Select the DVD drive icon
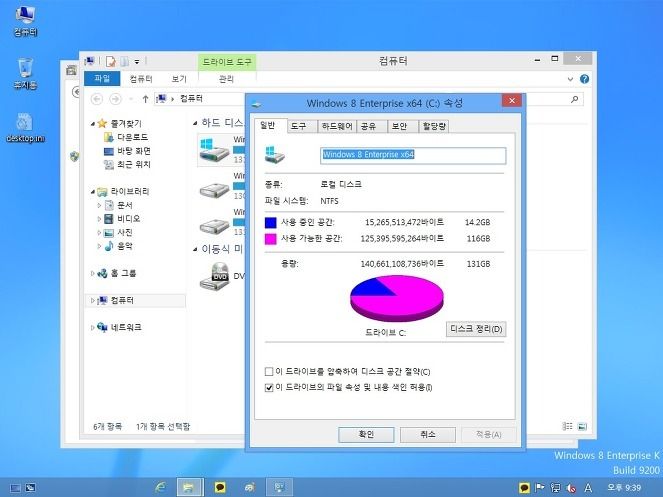 coord(215,276)
